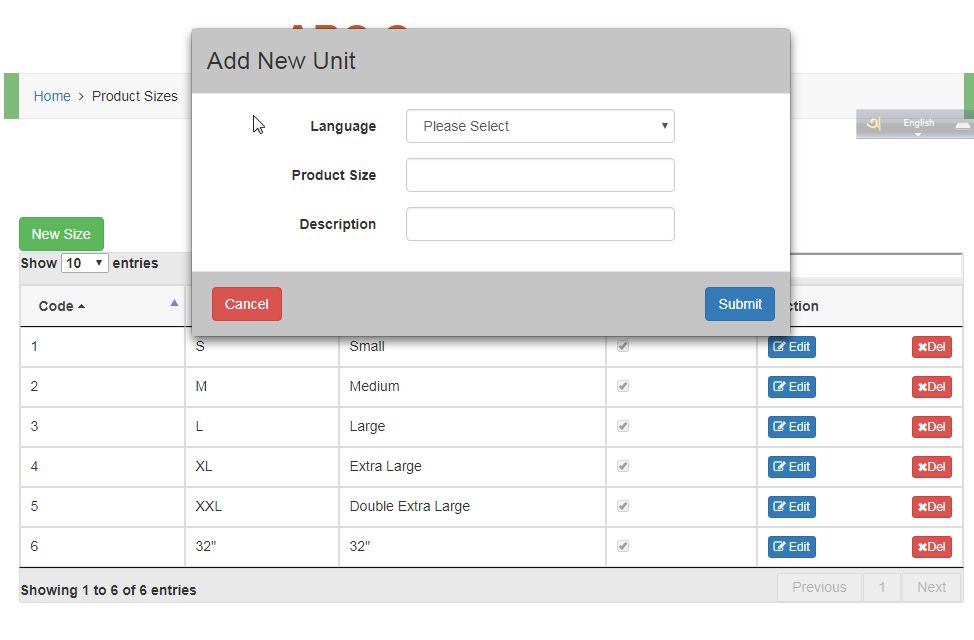974x640 pixels.
Task: Cancel the Add New Unit dialog
Action: pyautogui.click(x=247, y=304)
